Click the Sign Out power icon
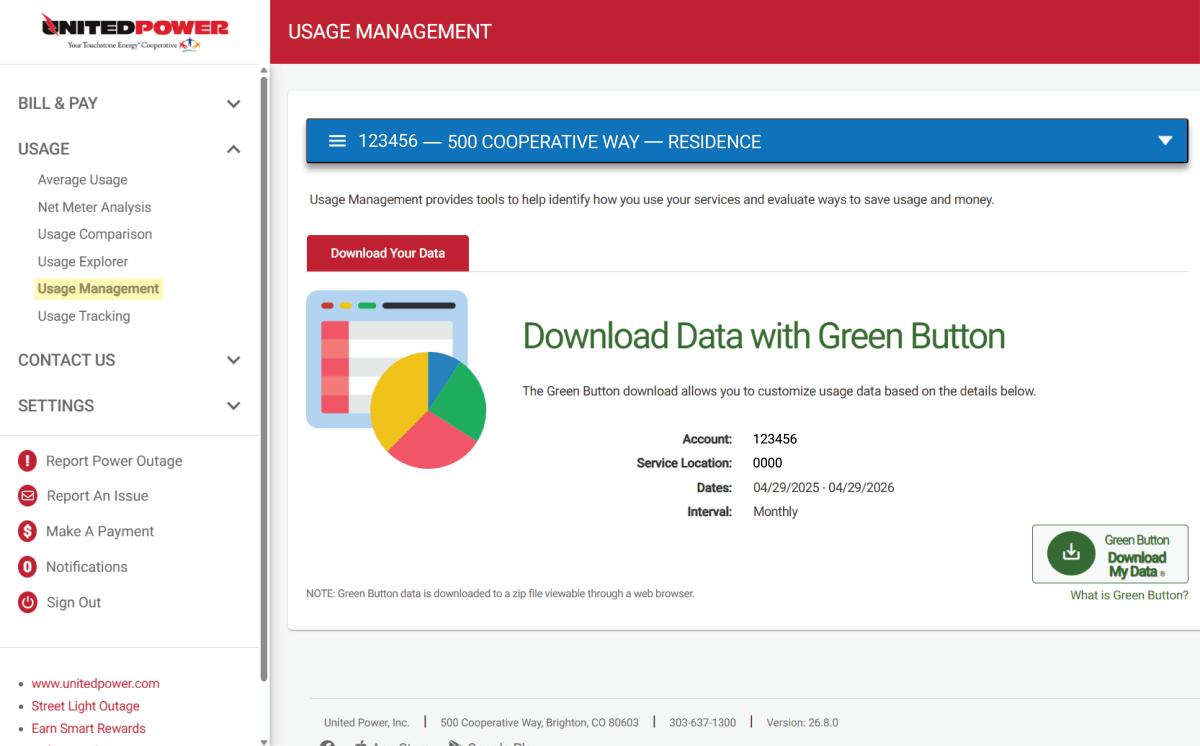Viewport: 1200px width, 746px height. point(28,603)
